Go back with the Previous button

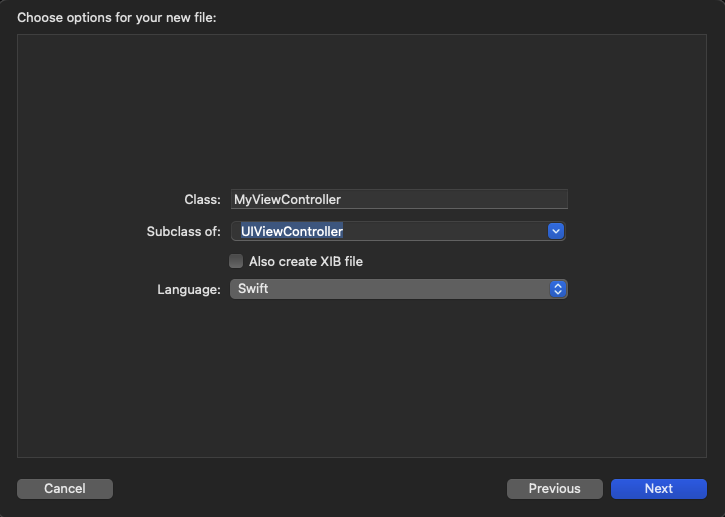pos(554,488)
